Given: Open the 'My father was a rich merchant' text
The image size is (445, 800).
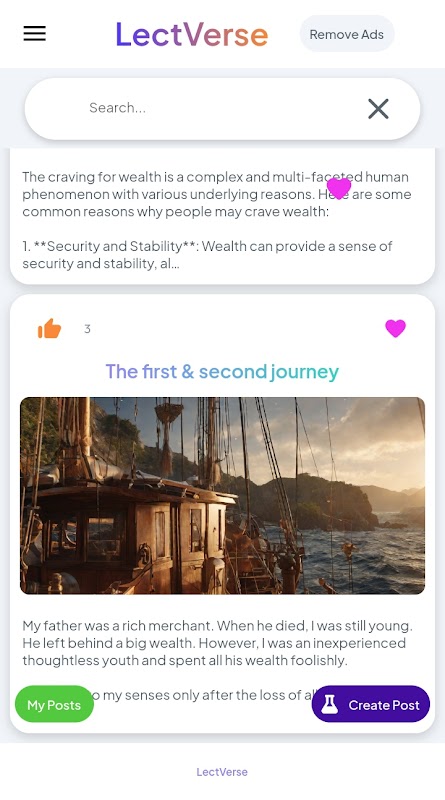Looking at the screenshot, I should [x=217, y=643].
